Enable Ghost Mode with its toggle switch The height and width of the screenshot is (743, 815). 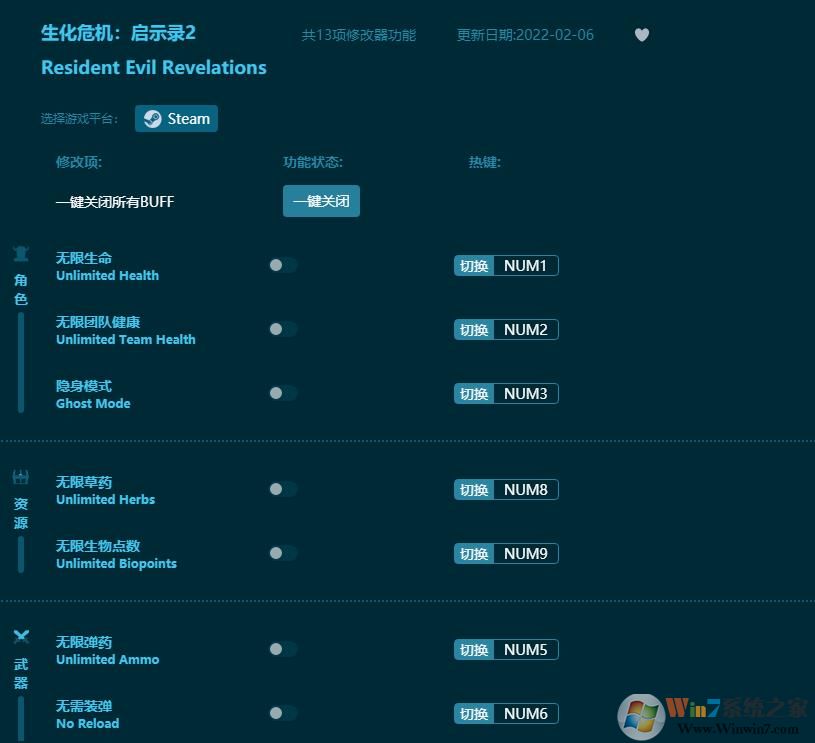[283, 393]
